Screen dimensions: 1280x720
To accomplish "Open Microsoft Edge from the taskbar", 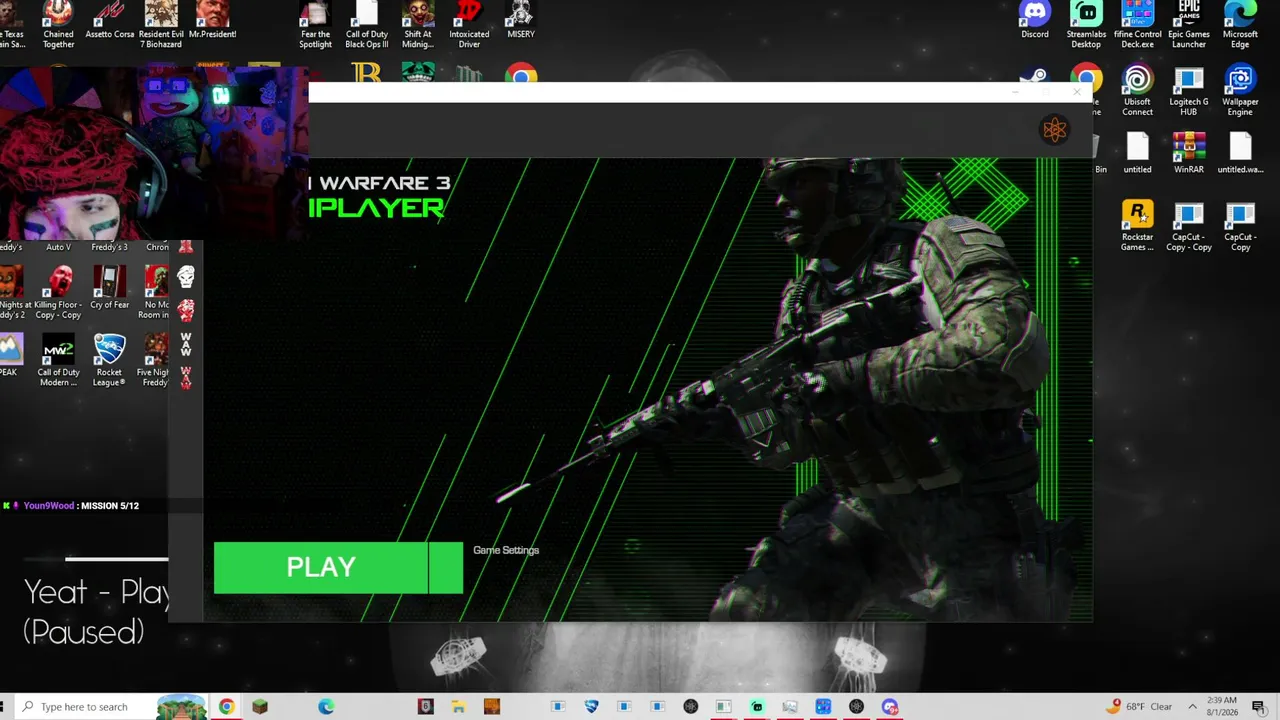I will point(326,707).
